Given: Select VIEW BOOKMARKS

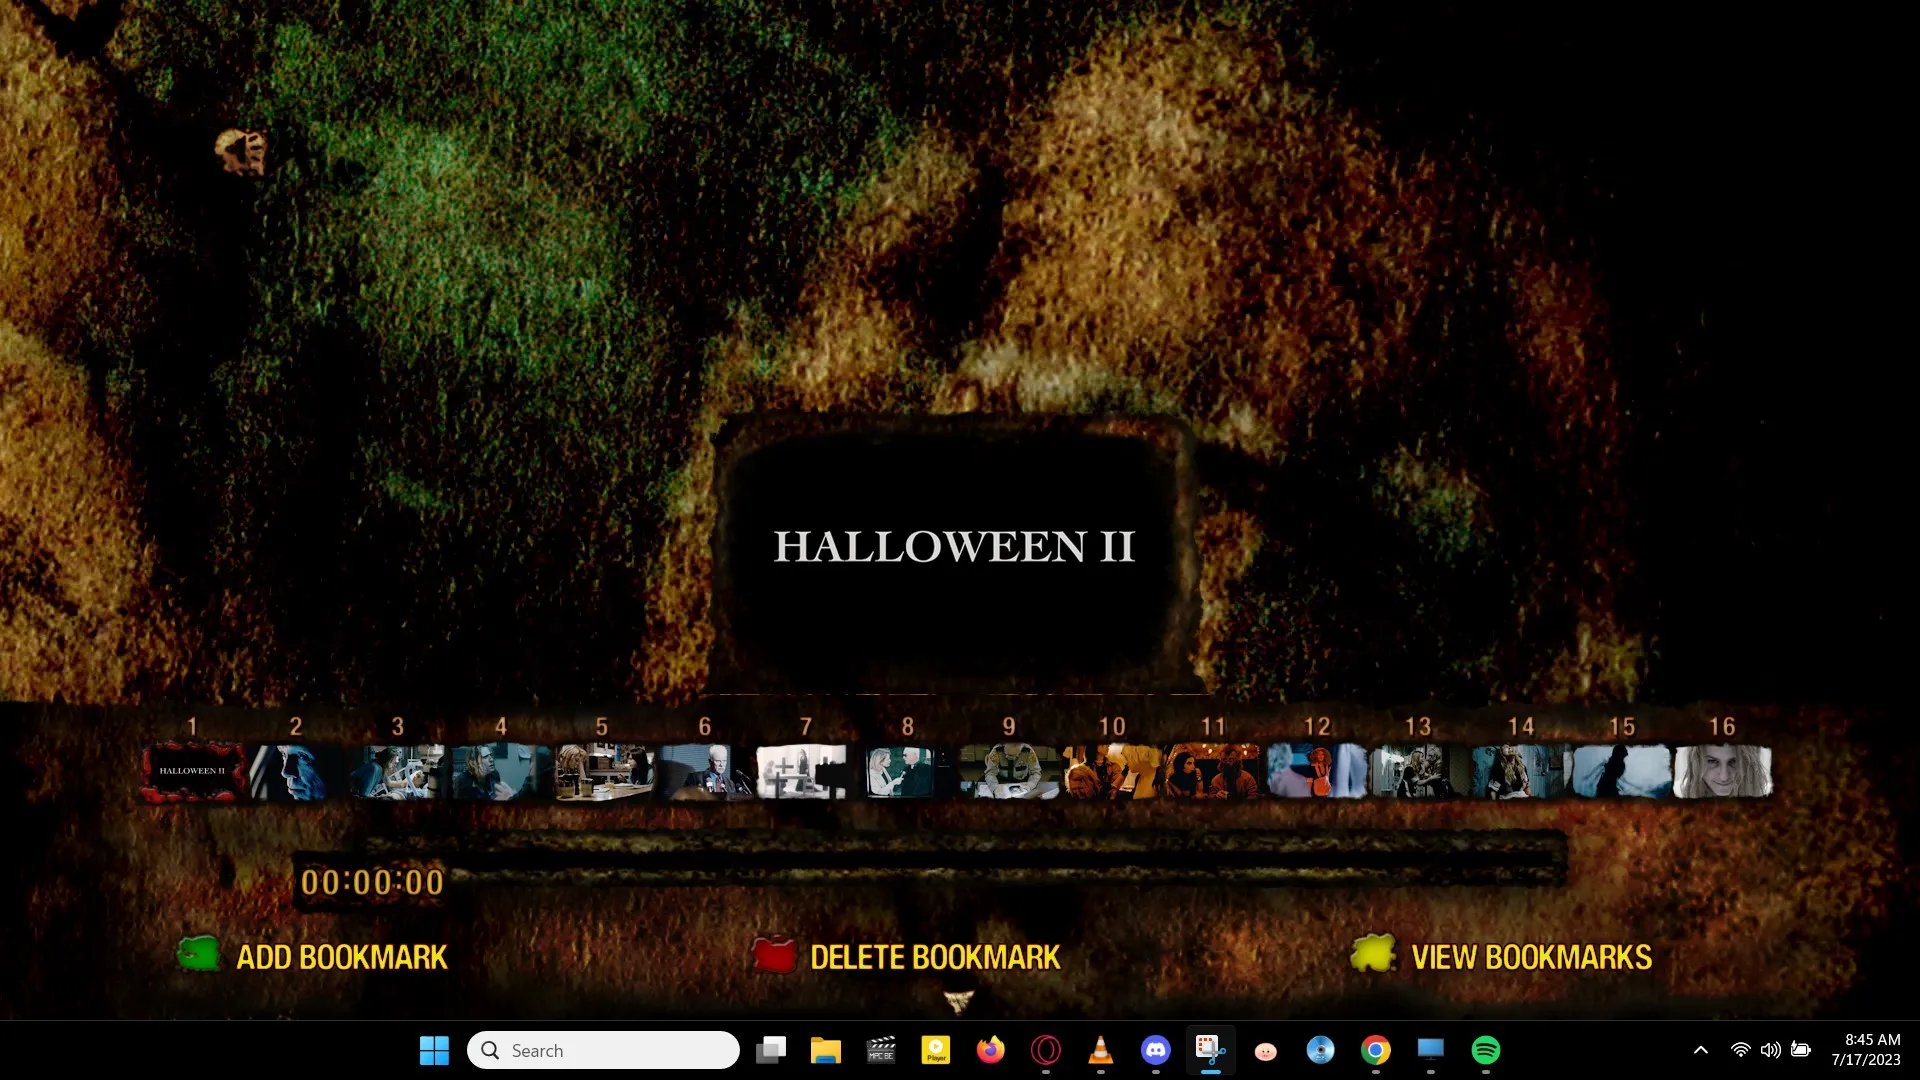Looking at the screenshot, I should (x=1530, y=957).
